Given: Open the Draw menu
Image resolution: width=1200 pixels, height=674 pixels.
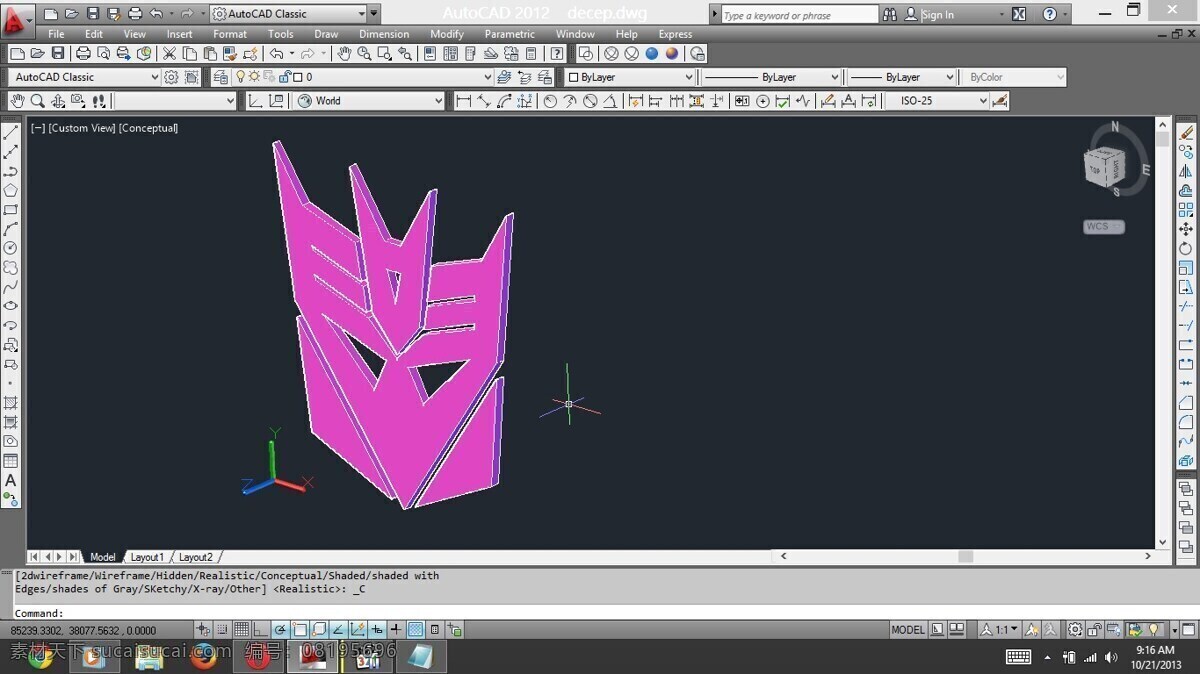Looking at the screenshot, I should [x=326, y=34].
